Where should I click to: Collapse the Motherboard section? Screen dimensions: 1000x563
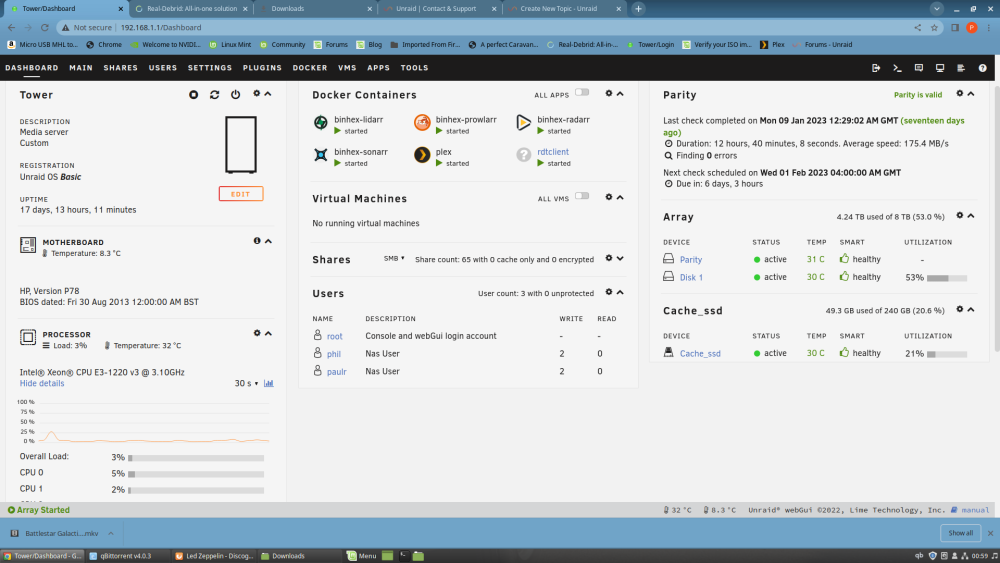coord(268,242)
